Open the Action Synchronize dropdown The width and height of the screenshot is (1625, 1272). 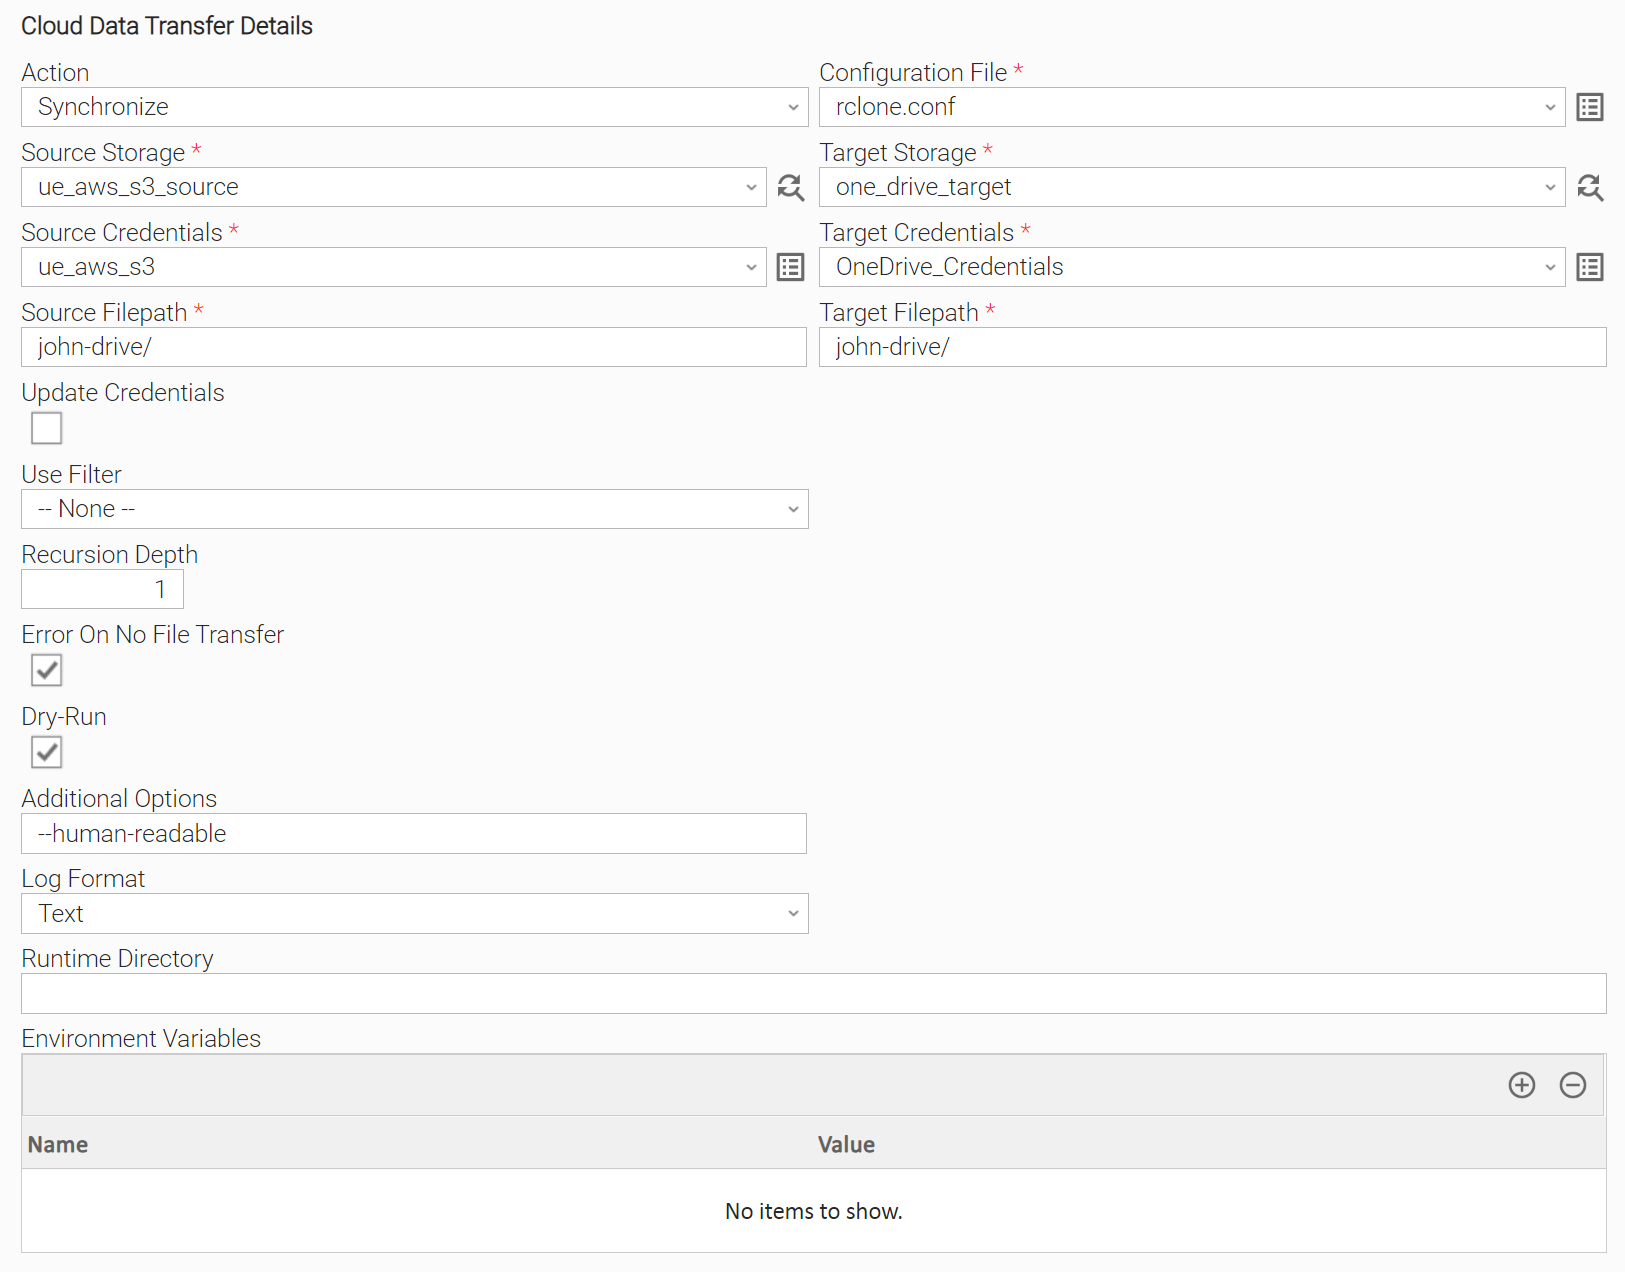(414, 107)
